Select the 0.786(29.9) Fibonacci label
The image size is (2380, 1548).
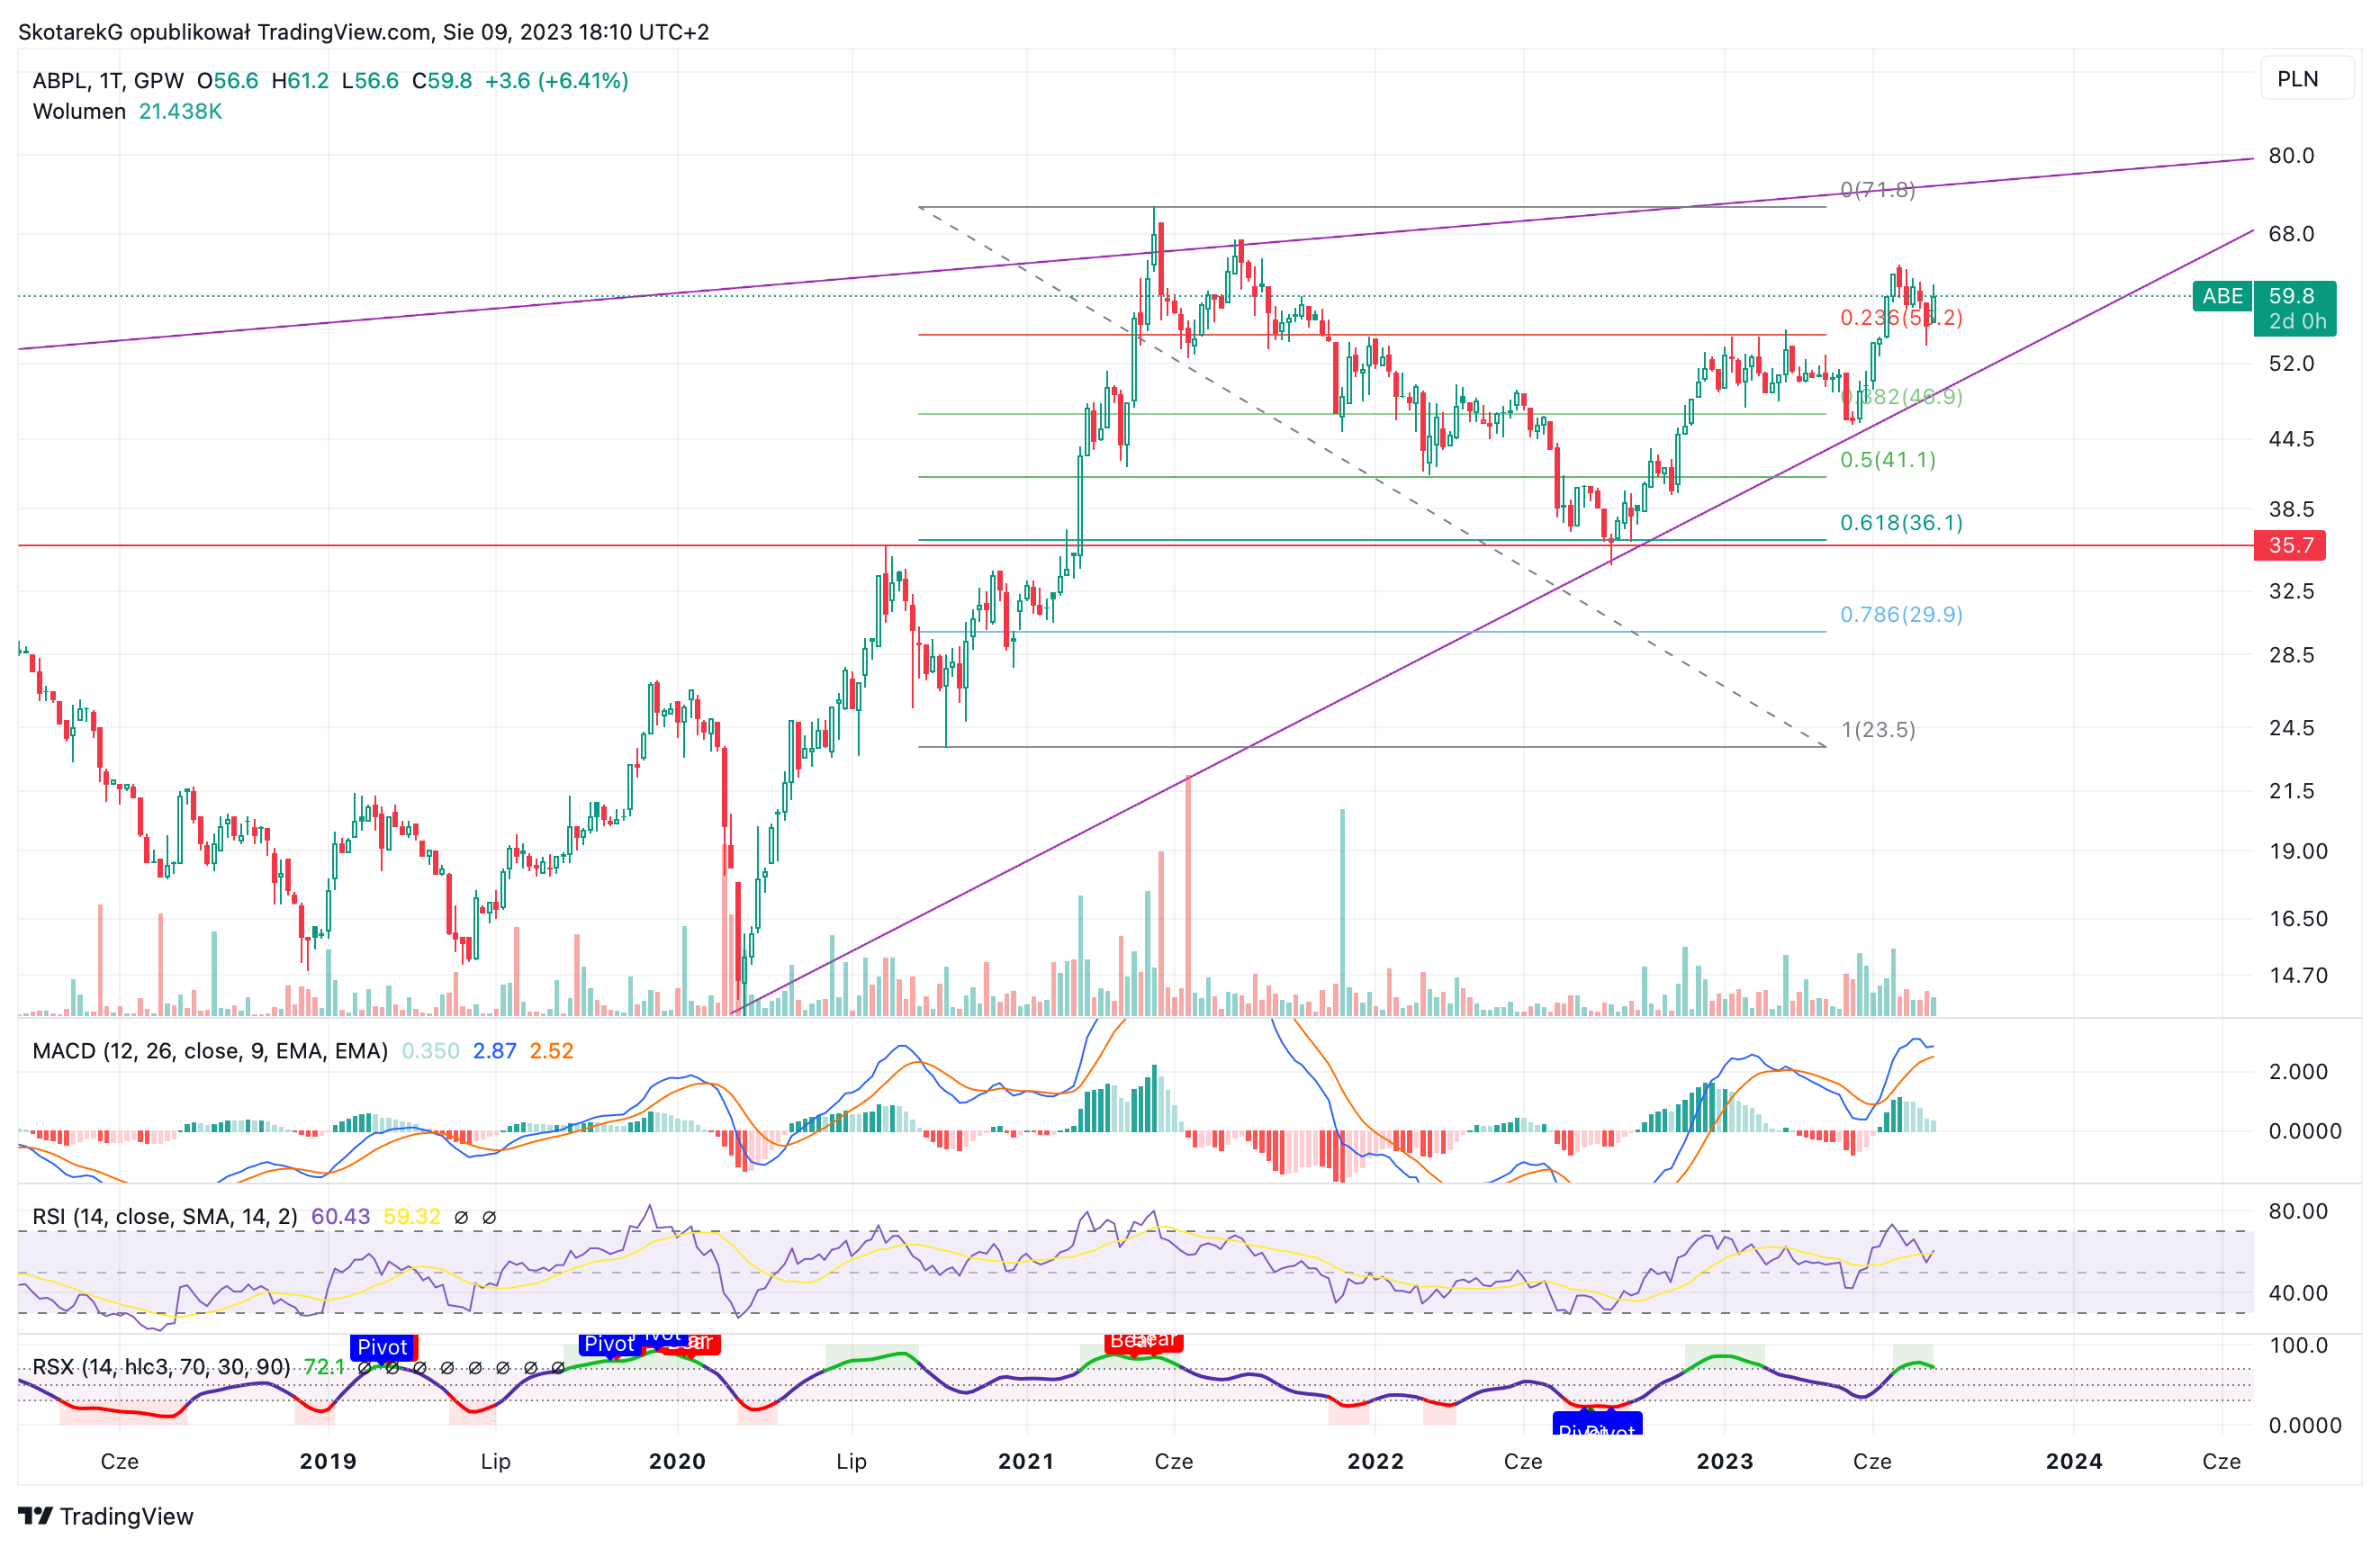tap(1901, 615)
